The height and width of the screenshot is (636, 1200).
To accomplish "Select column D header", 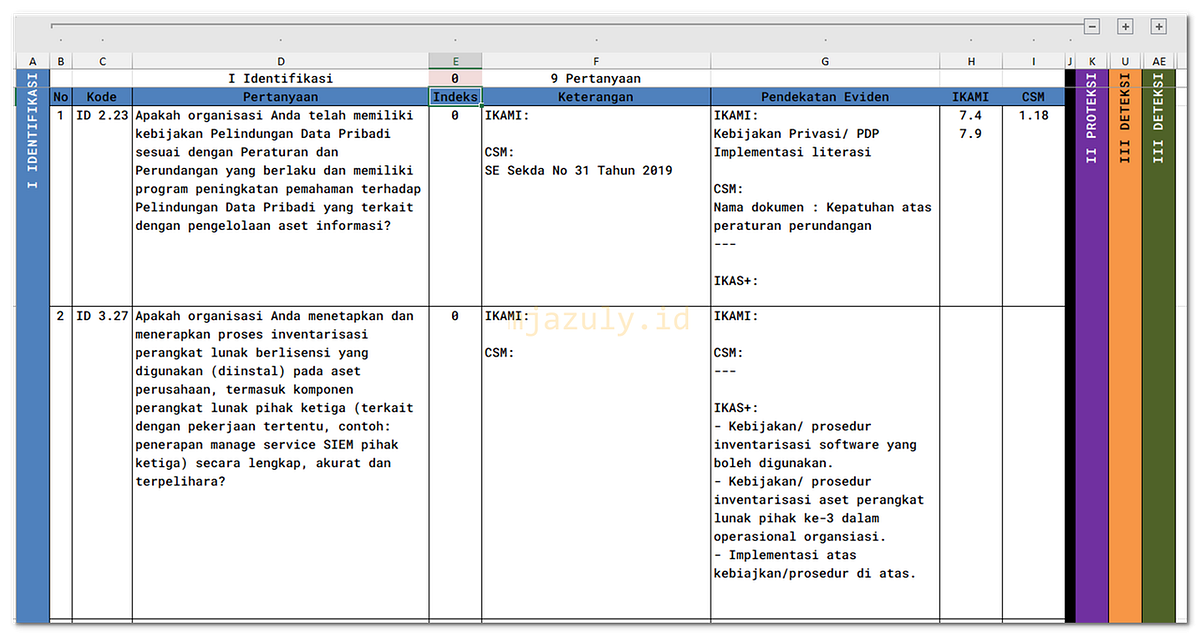I will tap(281, 62).
